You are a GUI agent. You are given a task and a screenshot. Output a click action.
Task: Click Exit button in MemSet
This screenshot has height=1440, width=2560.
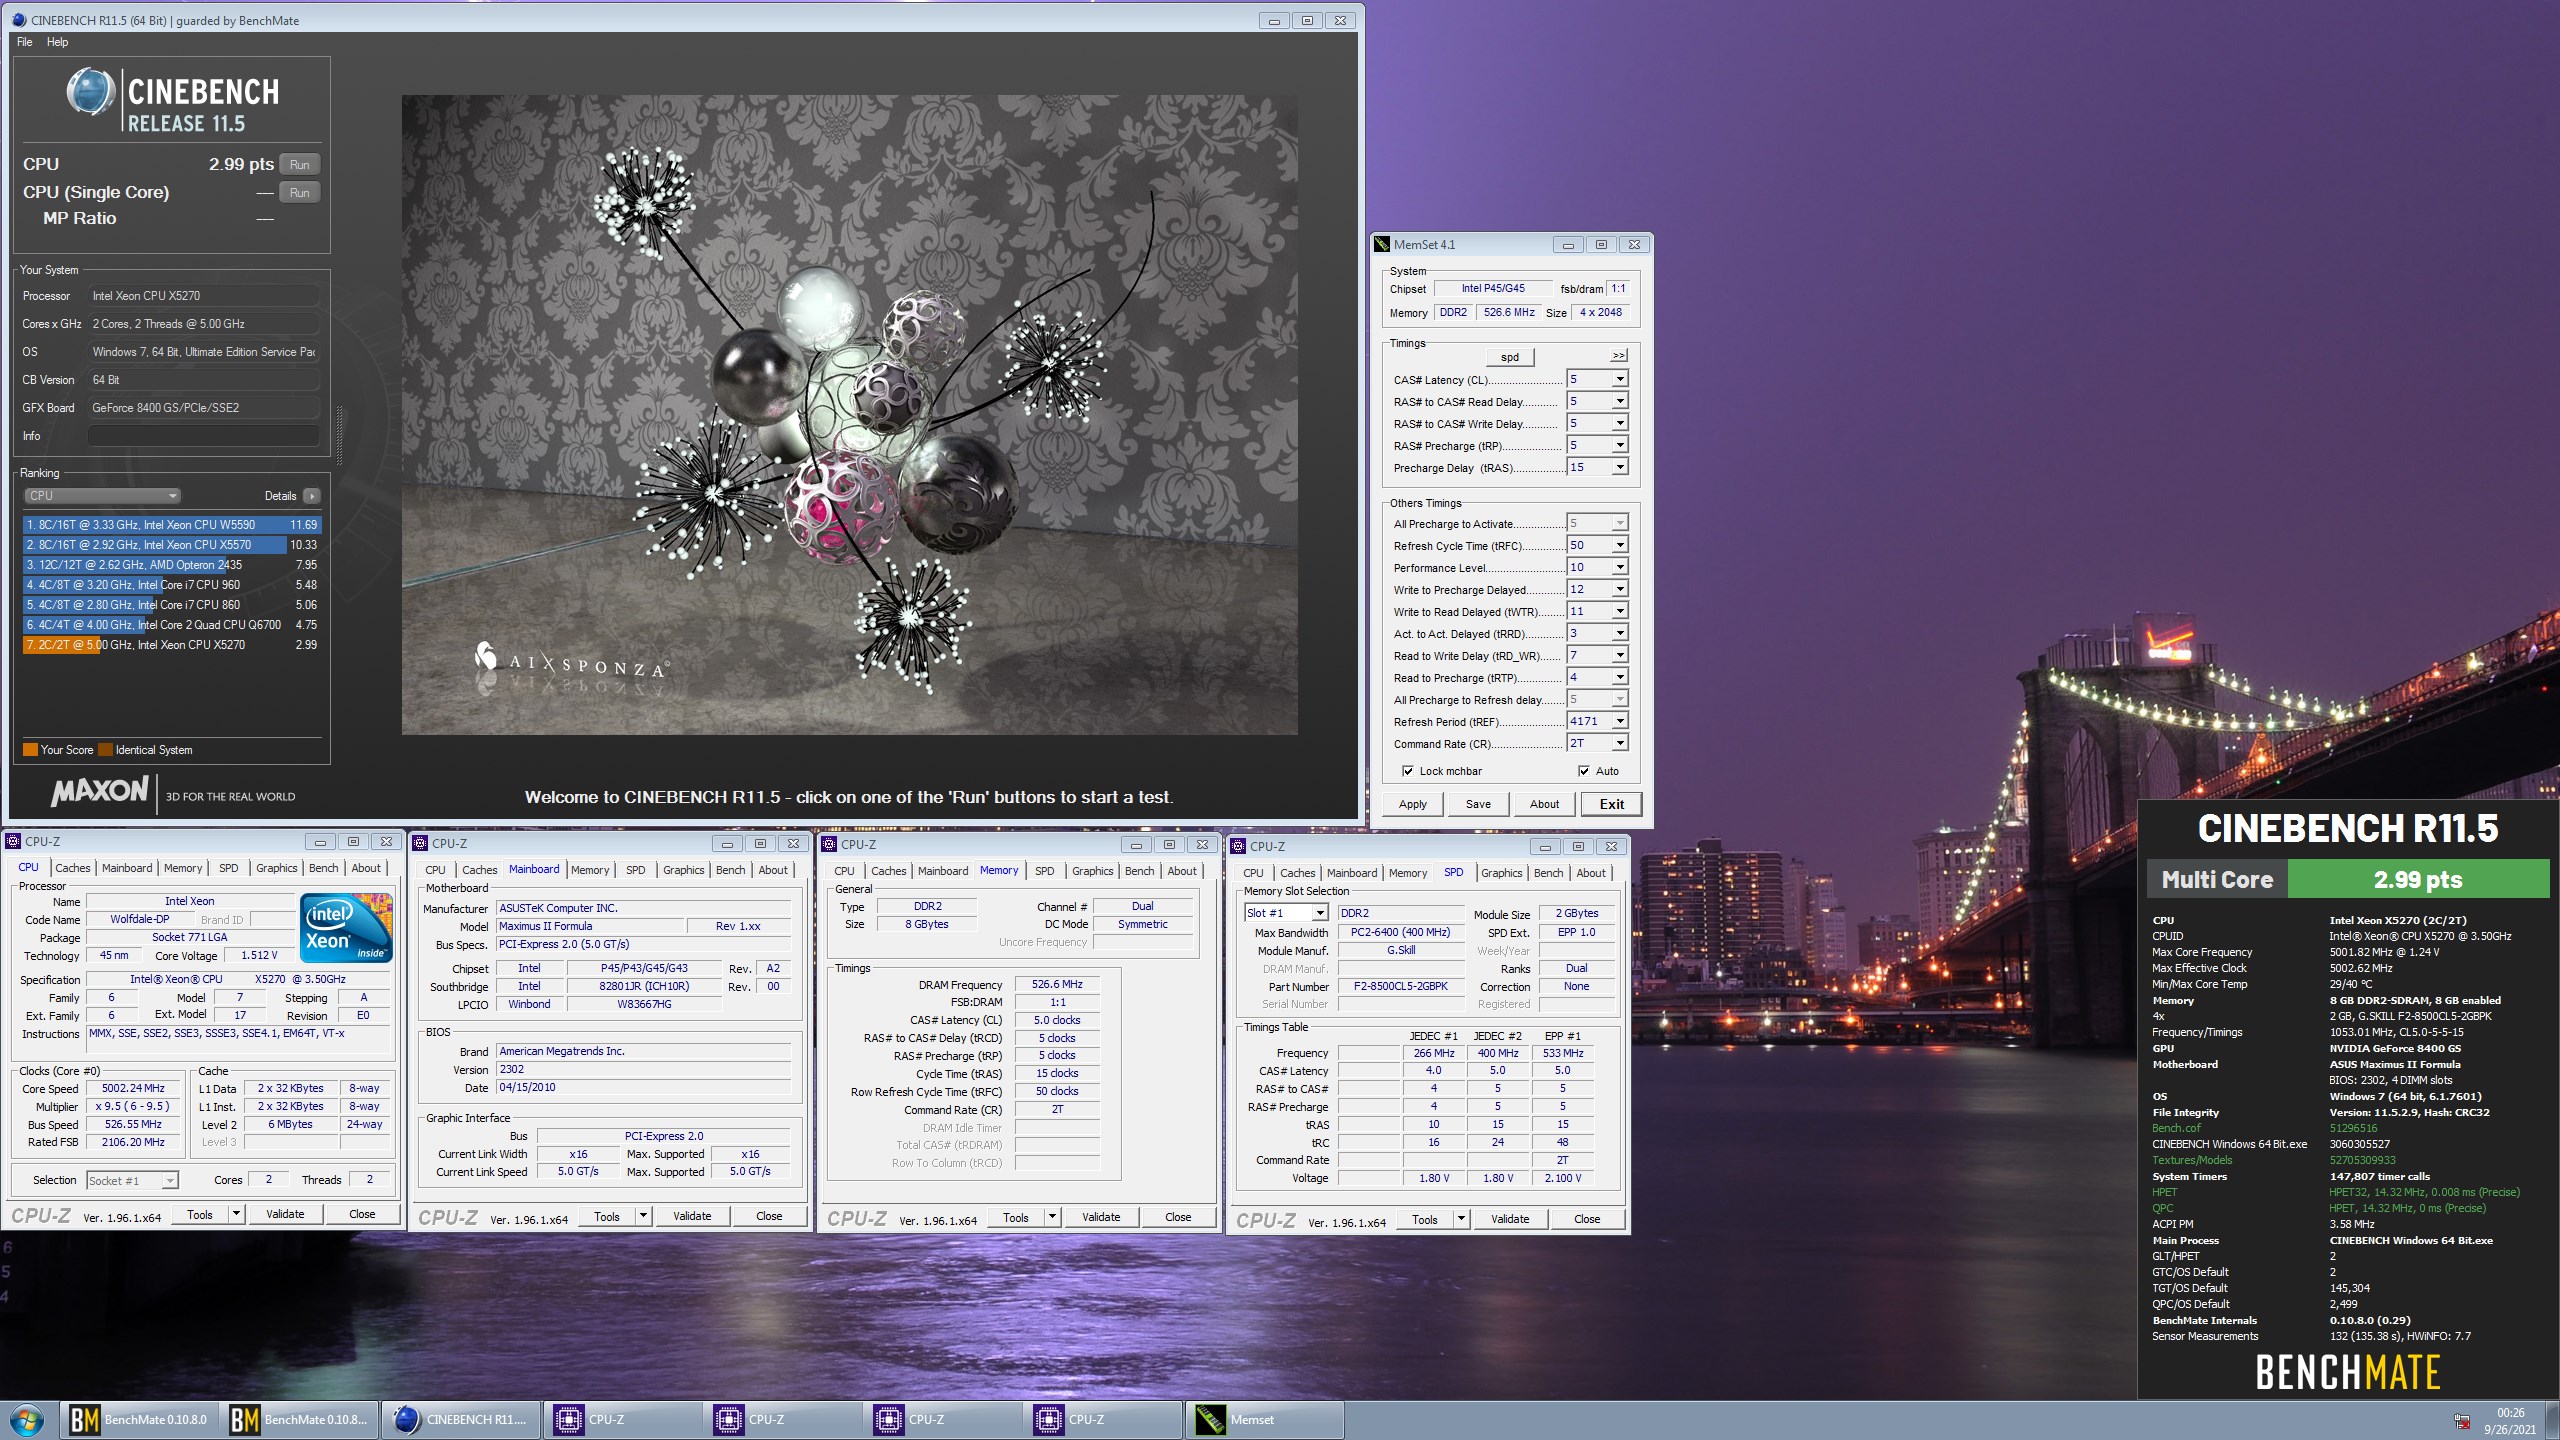[x=1611, y=804]
